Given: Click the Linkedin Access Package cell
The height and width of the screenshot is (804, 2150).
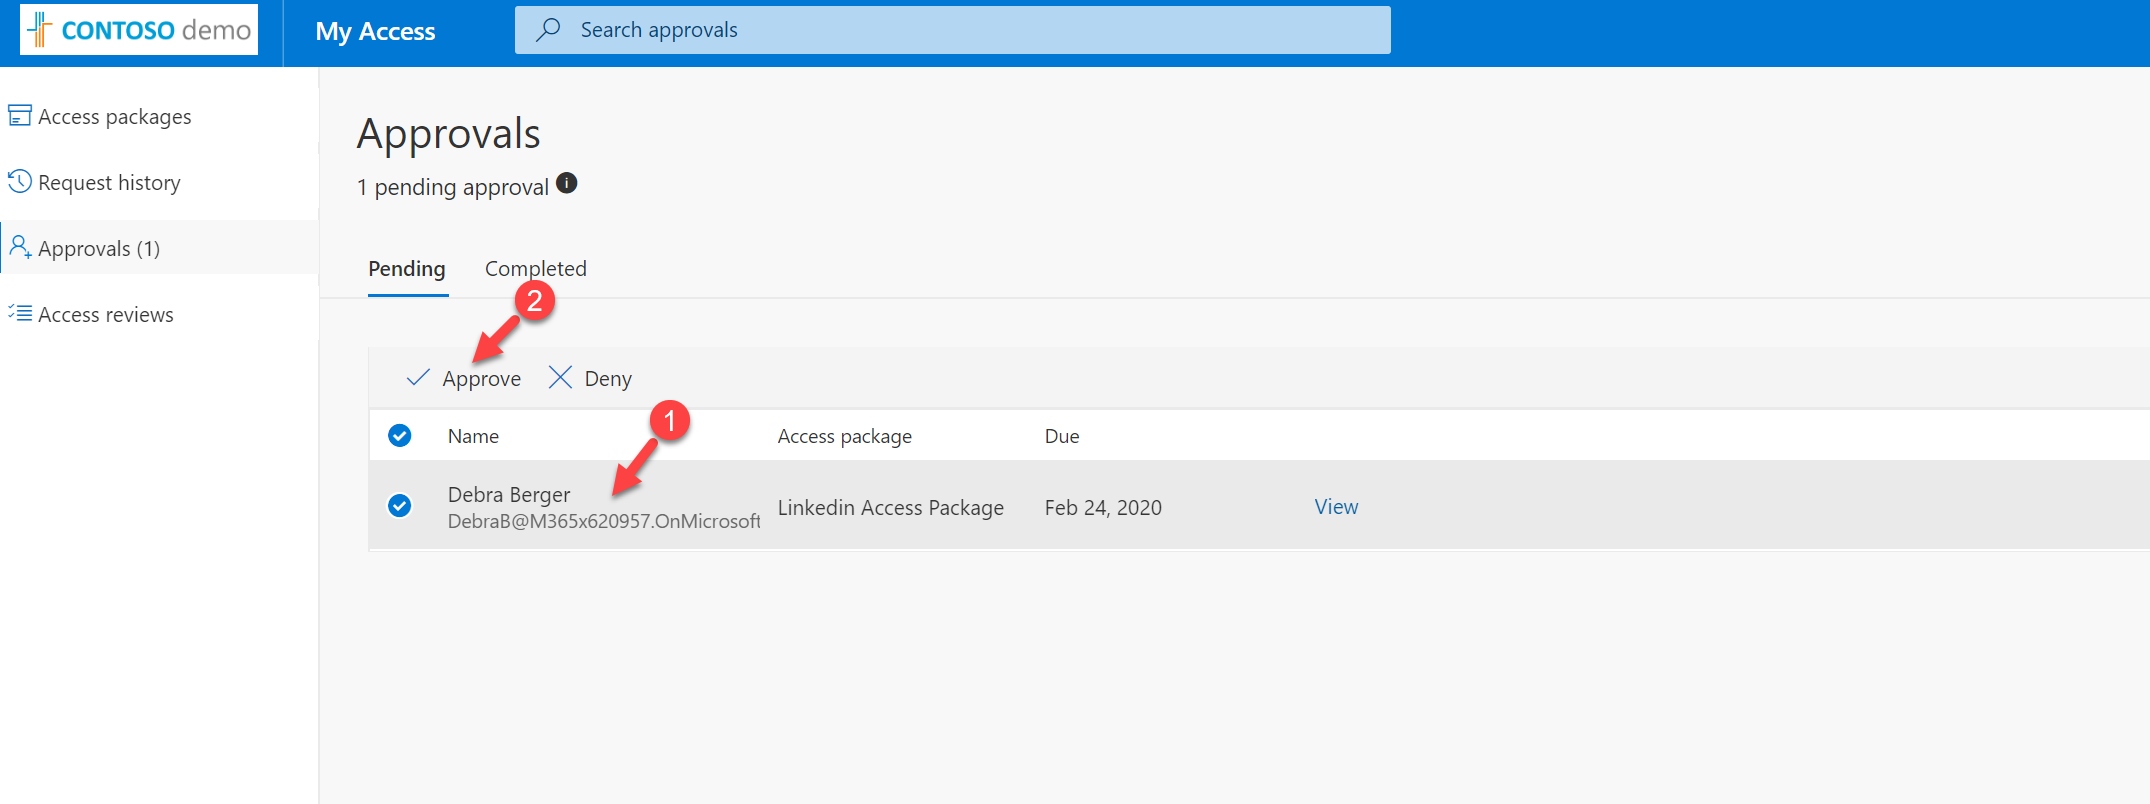Looking at the screenshot, I should (x=891, y=508).
